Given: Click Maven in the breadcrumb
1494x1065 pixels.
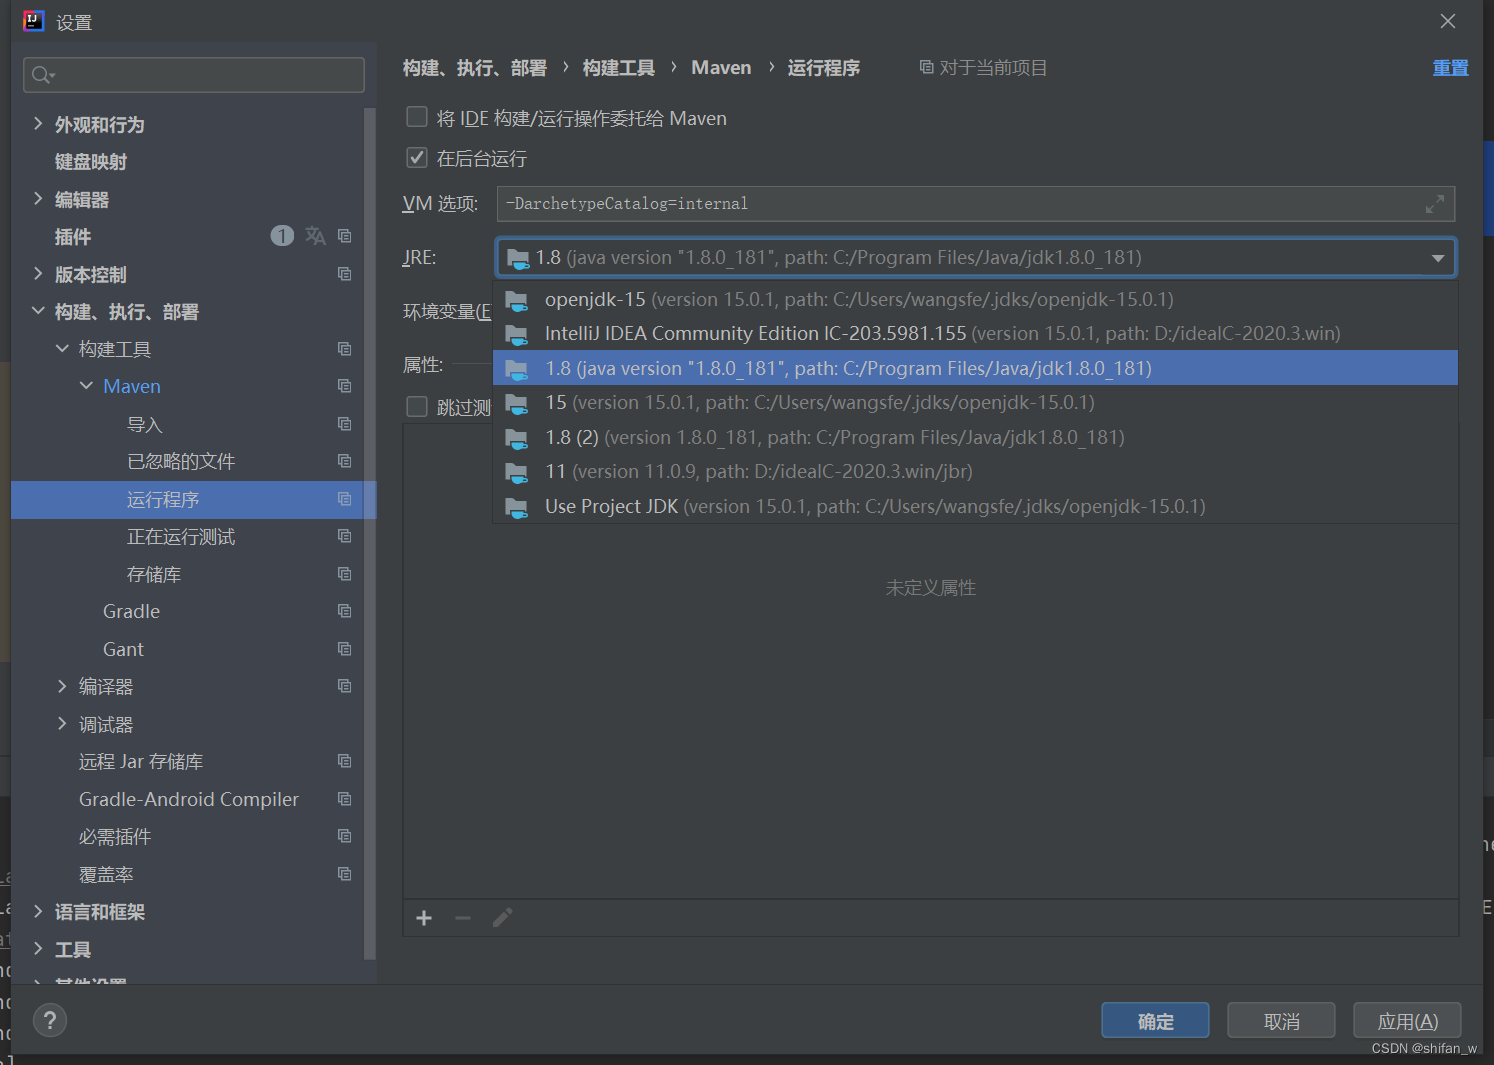Looking at the screenshot, I should click(x=721, y=68).
